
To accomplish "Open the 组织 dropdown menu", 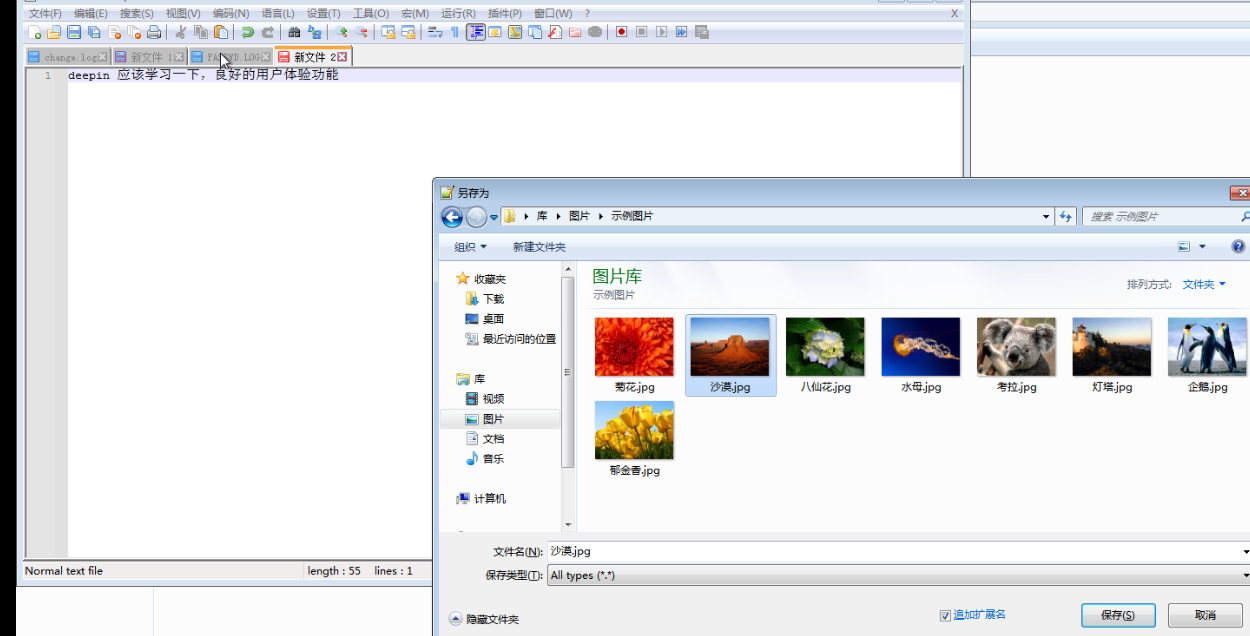I will (471, 247).
